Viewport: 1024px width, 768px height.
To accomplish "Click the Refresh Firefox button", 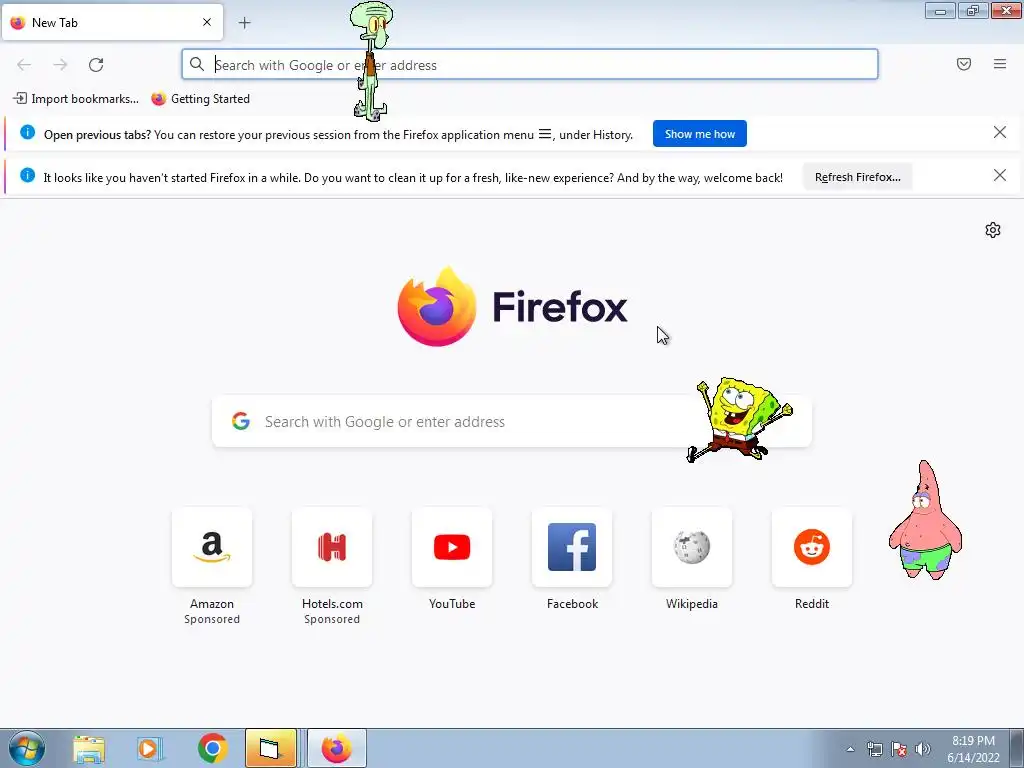I will (x=857, y=177).
